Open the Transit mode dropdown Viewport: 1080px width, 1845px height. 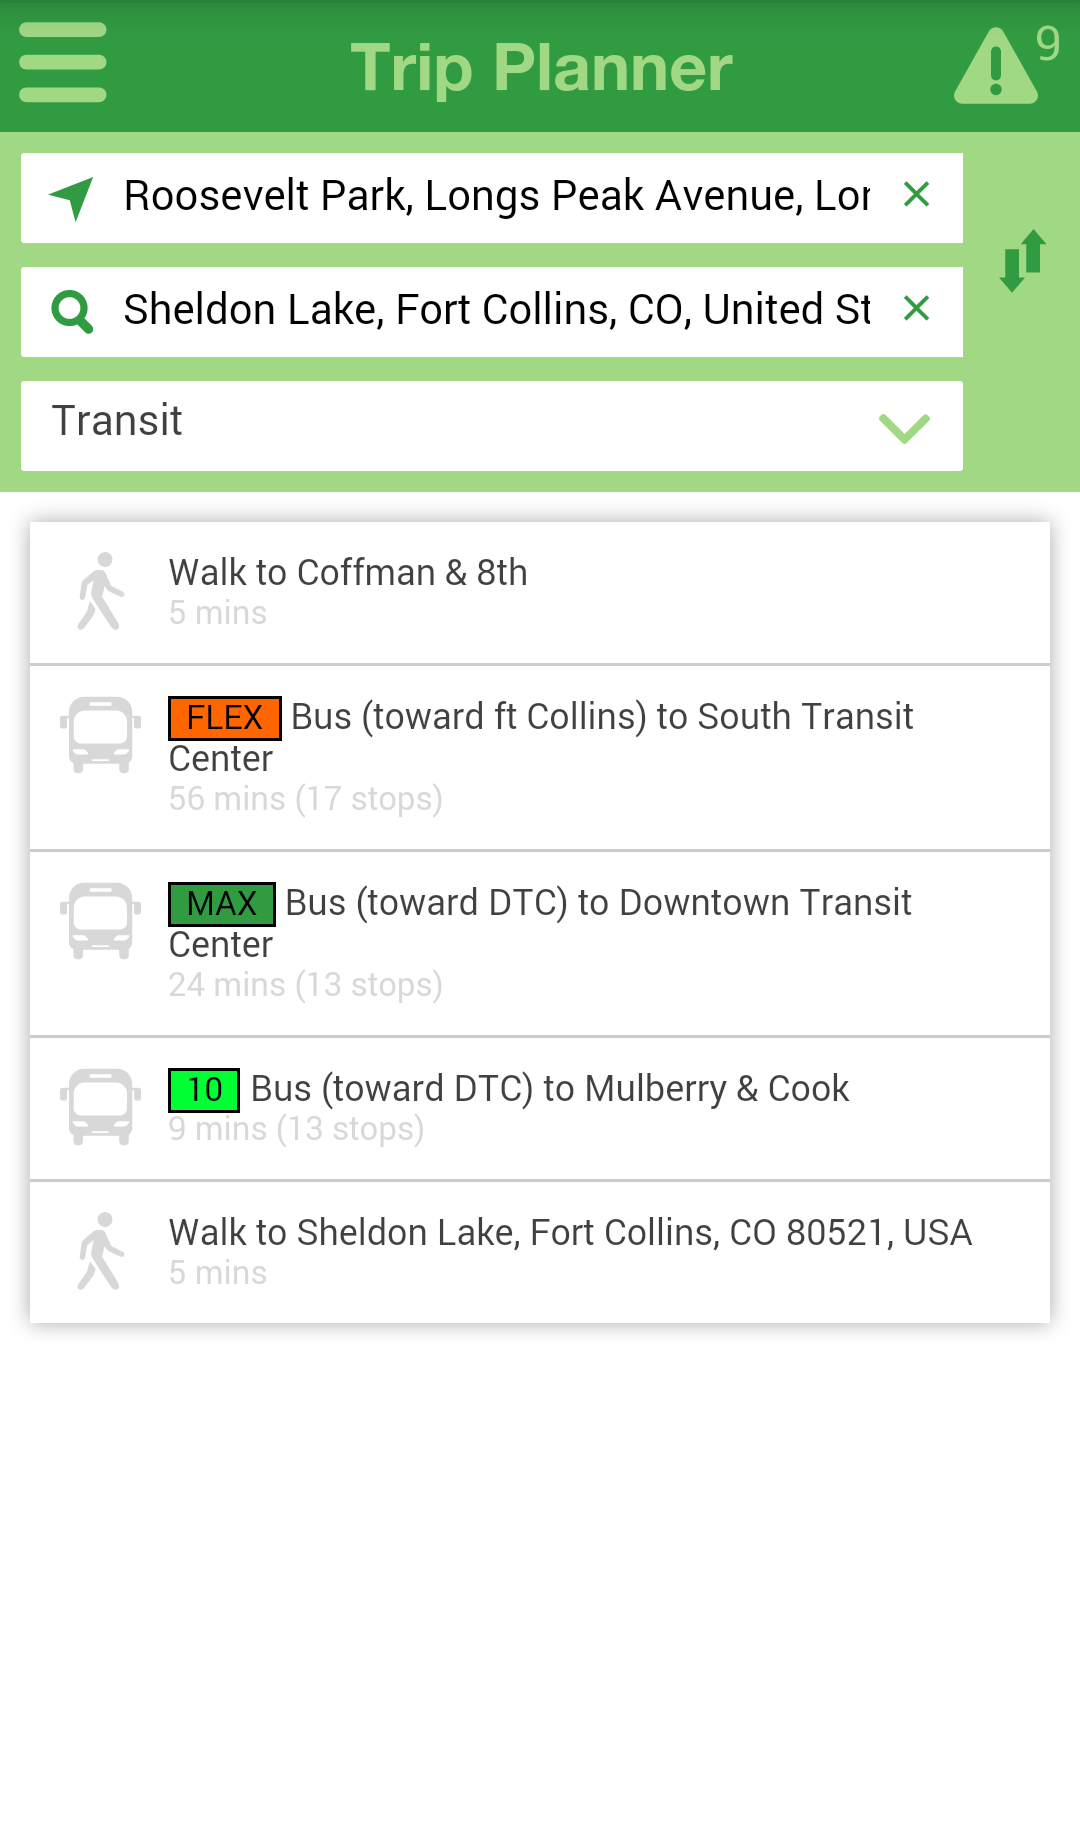492,426
